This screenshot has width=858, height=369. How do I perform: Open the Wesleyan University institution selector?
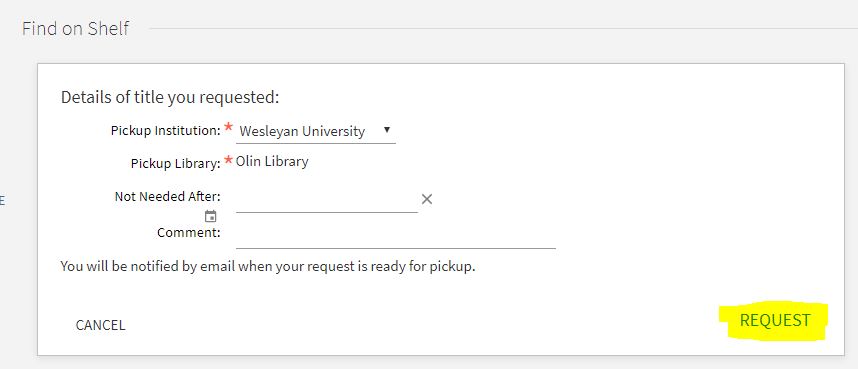click(x=315, y=131)
